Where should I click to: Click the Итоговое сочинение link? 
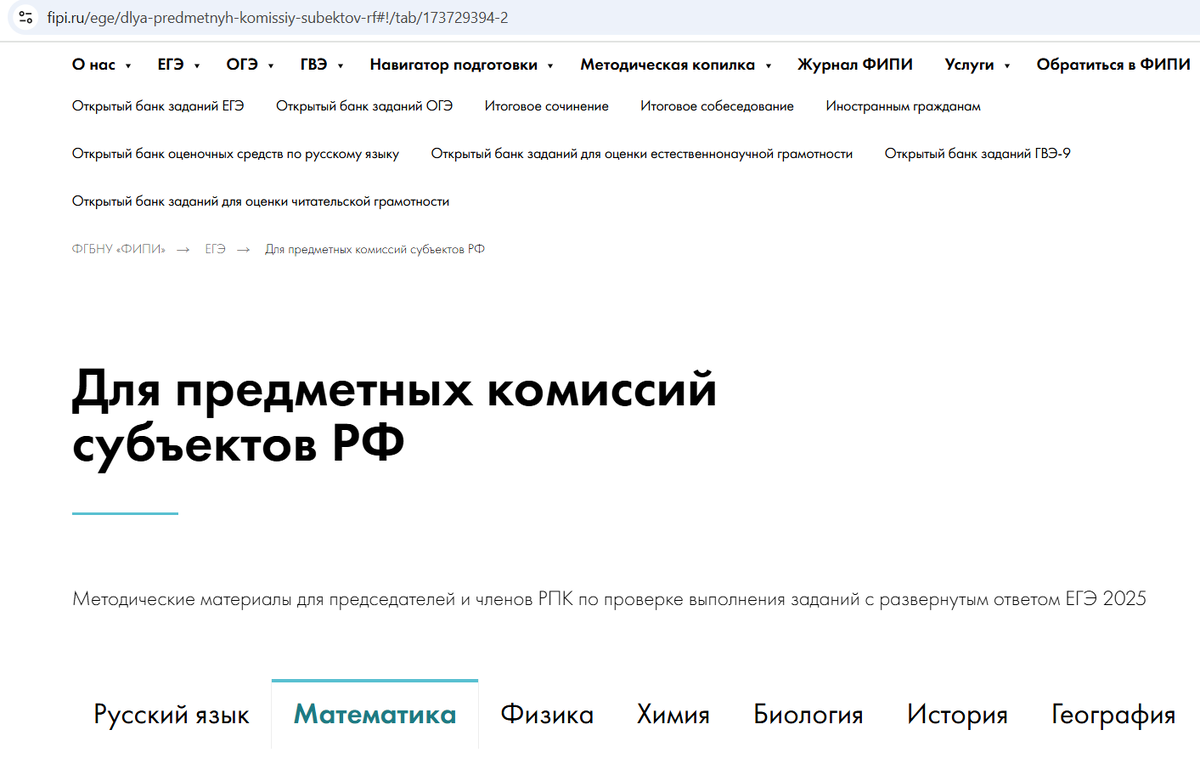click(546, 105)
